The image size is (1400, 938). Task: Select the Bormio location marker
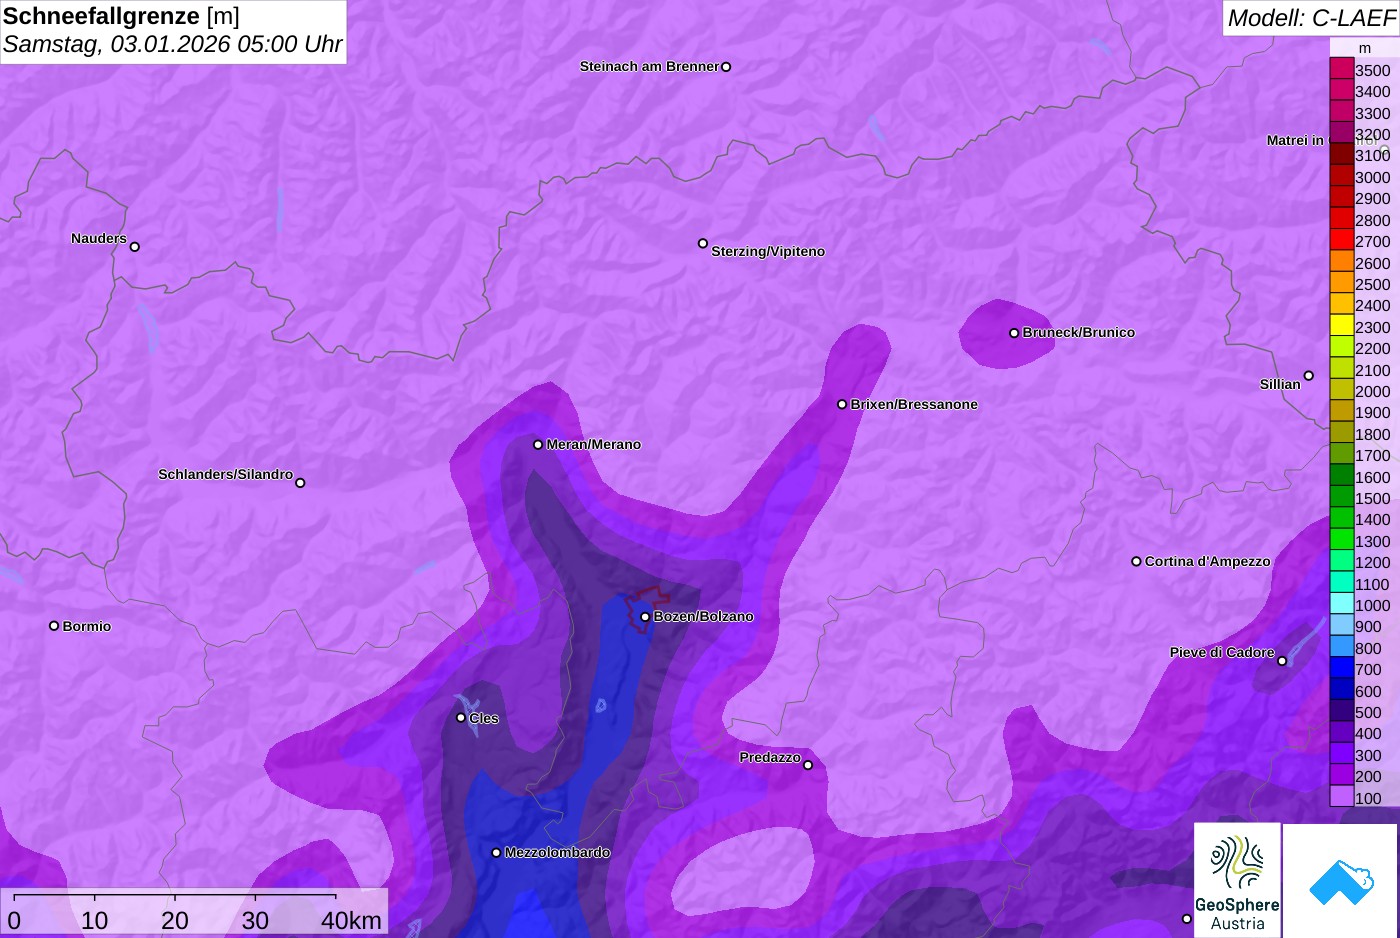(x=54, y=626)
